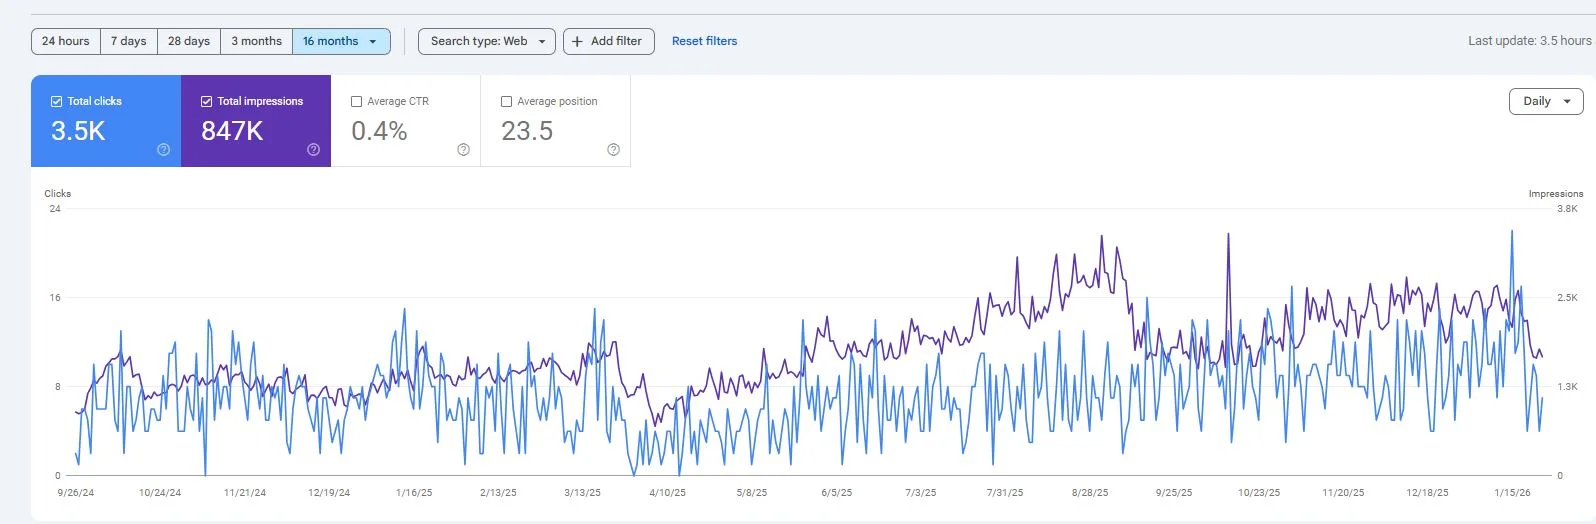Open the Search type: Web dropdown
This screenshot has width=1596, height=524.
(487, 41)
